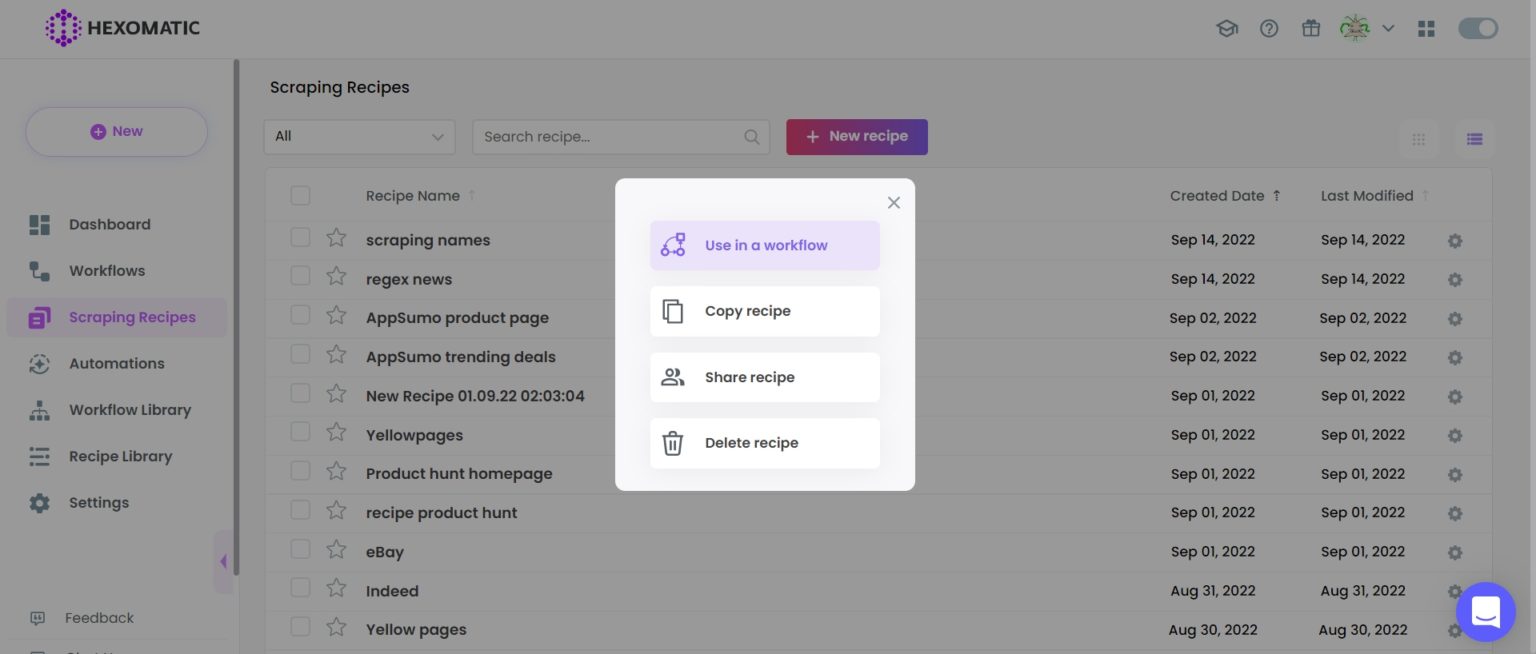This screenshot has width=1536, height=654.
Task: Click the graduation cap academy icon
Action: point(1226,29)
